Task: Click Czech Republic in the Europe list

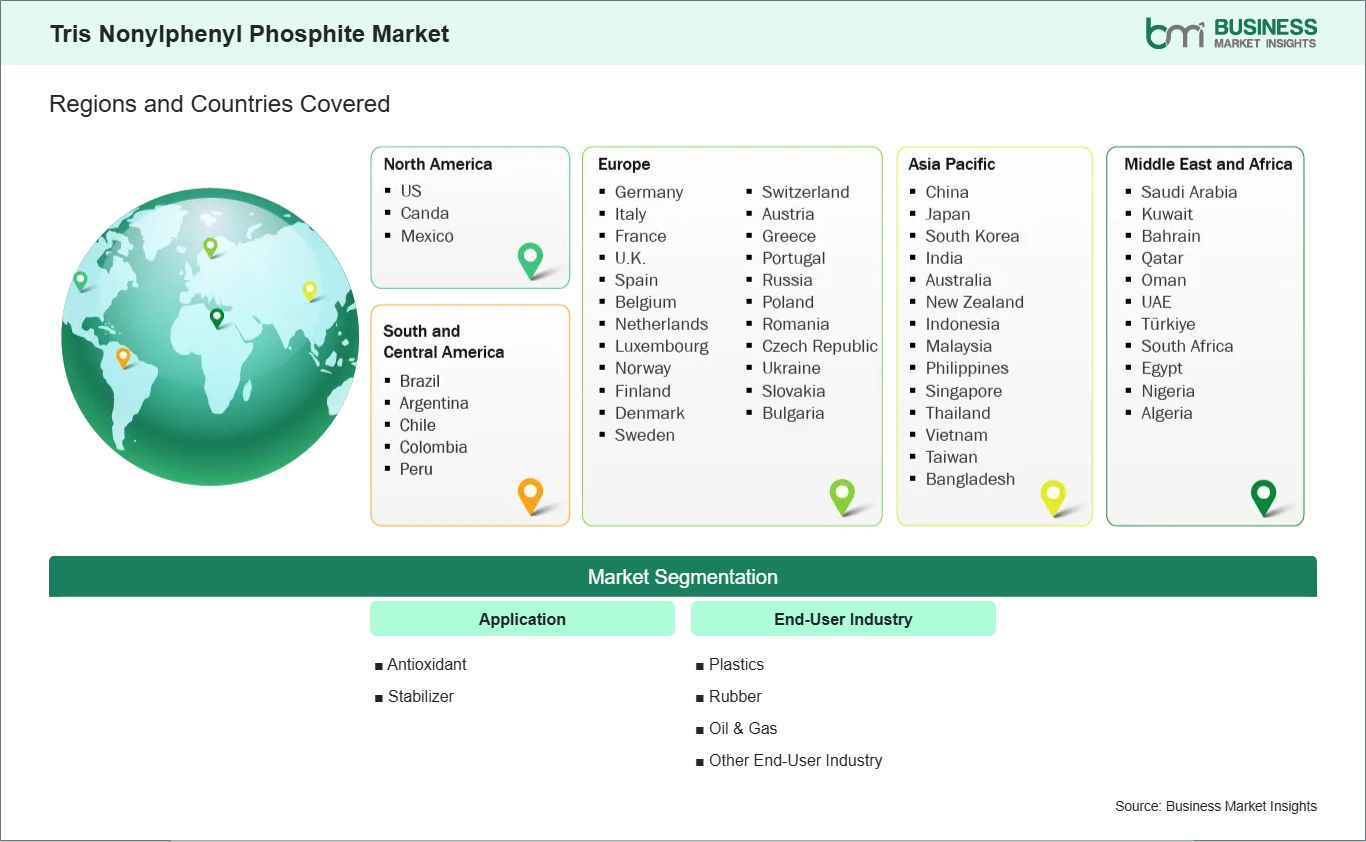Action: 820,346
